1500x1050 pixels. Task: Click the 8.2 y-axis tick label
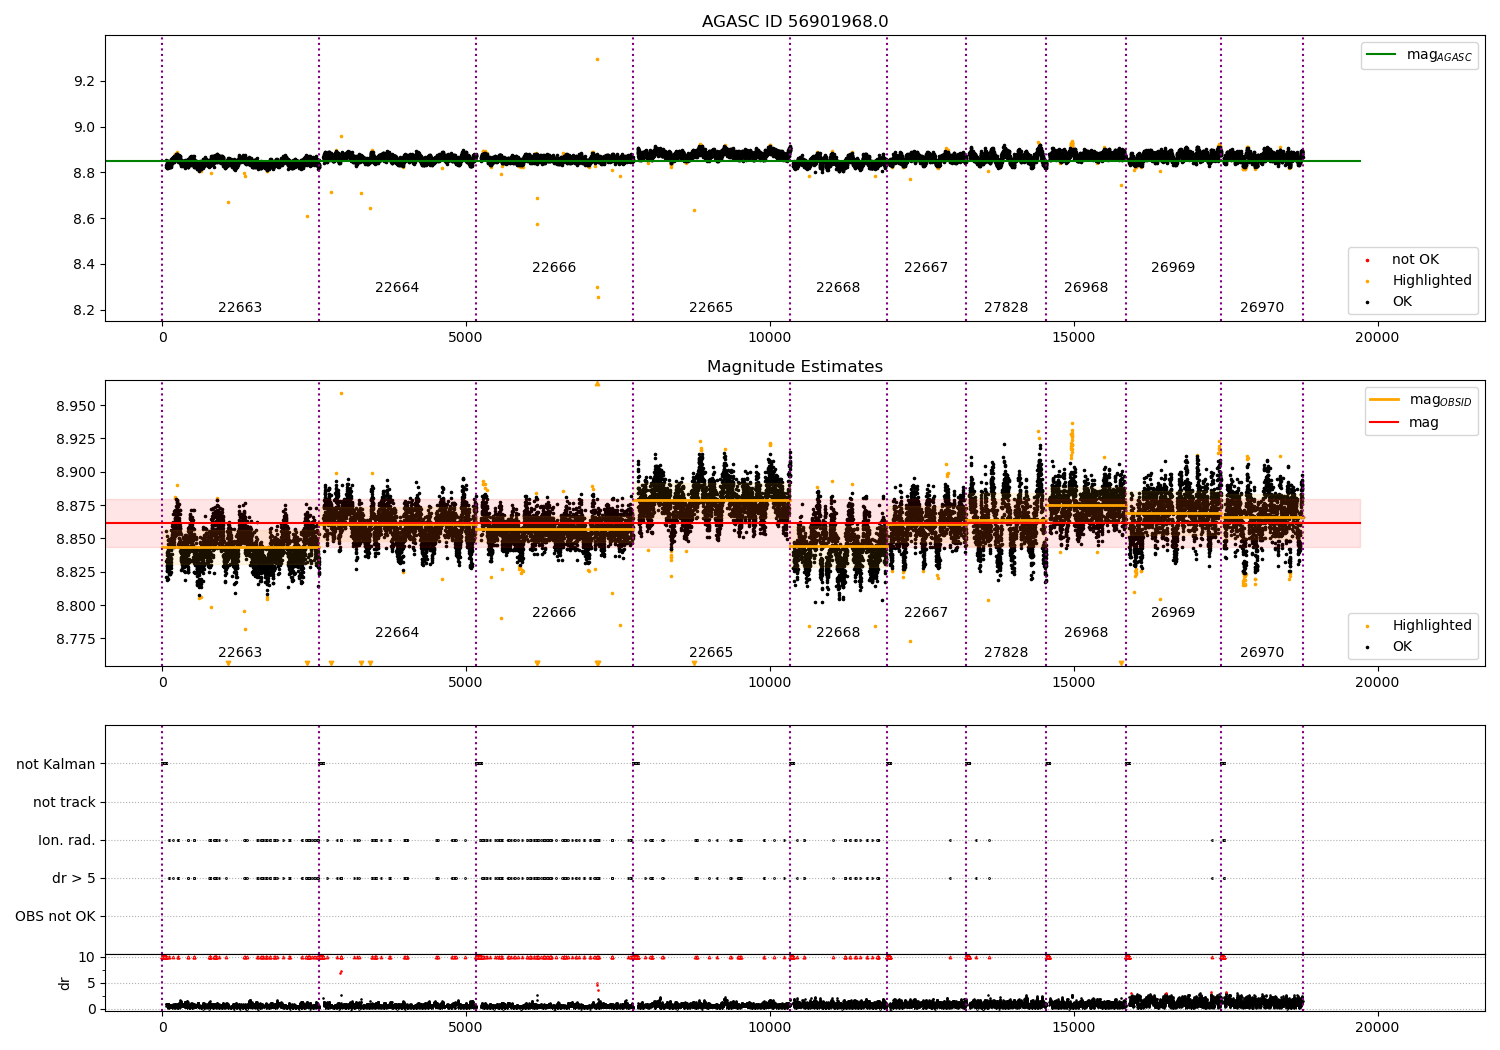click(x=84, y=311)
